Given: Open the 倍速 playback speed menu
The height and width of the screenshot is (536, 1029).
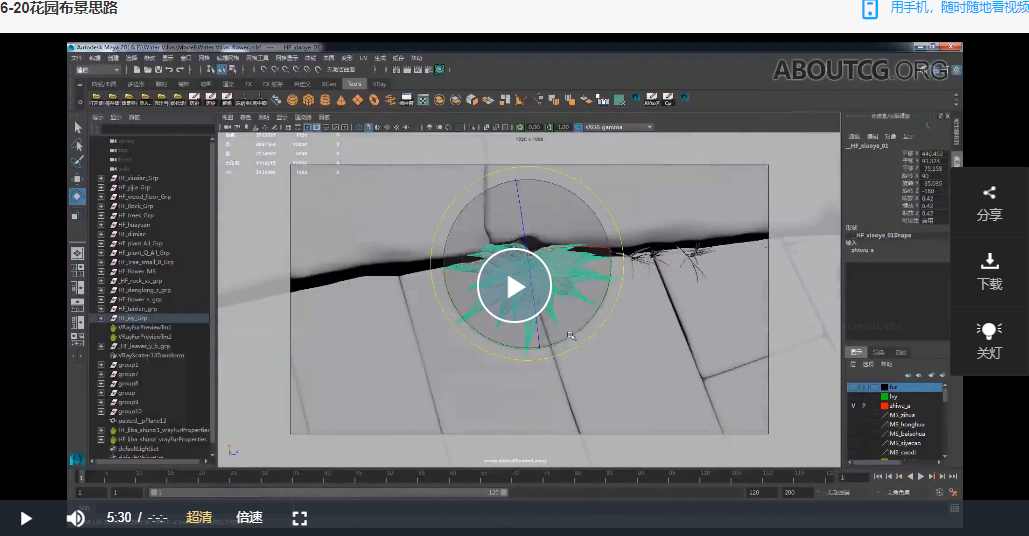Looking at the screenshot, I should click(249, 518).
